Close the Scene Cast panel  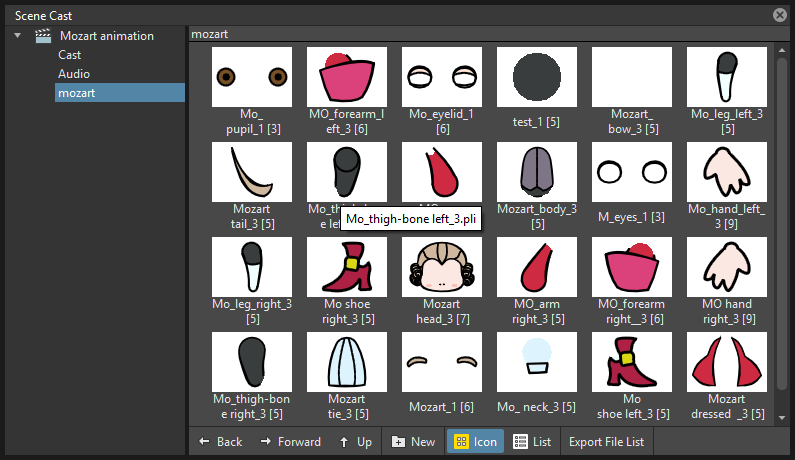click(780, 15)
